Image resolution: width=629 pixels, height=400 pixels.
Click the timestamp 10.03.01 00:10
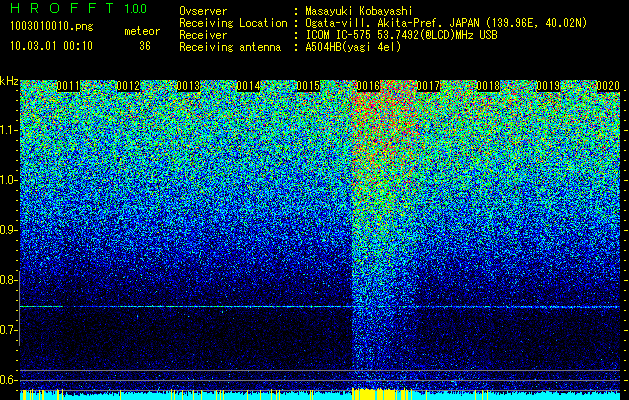pyautogui.click(x=51, y=46)
